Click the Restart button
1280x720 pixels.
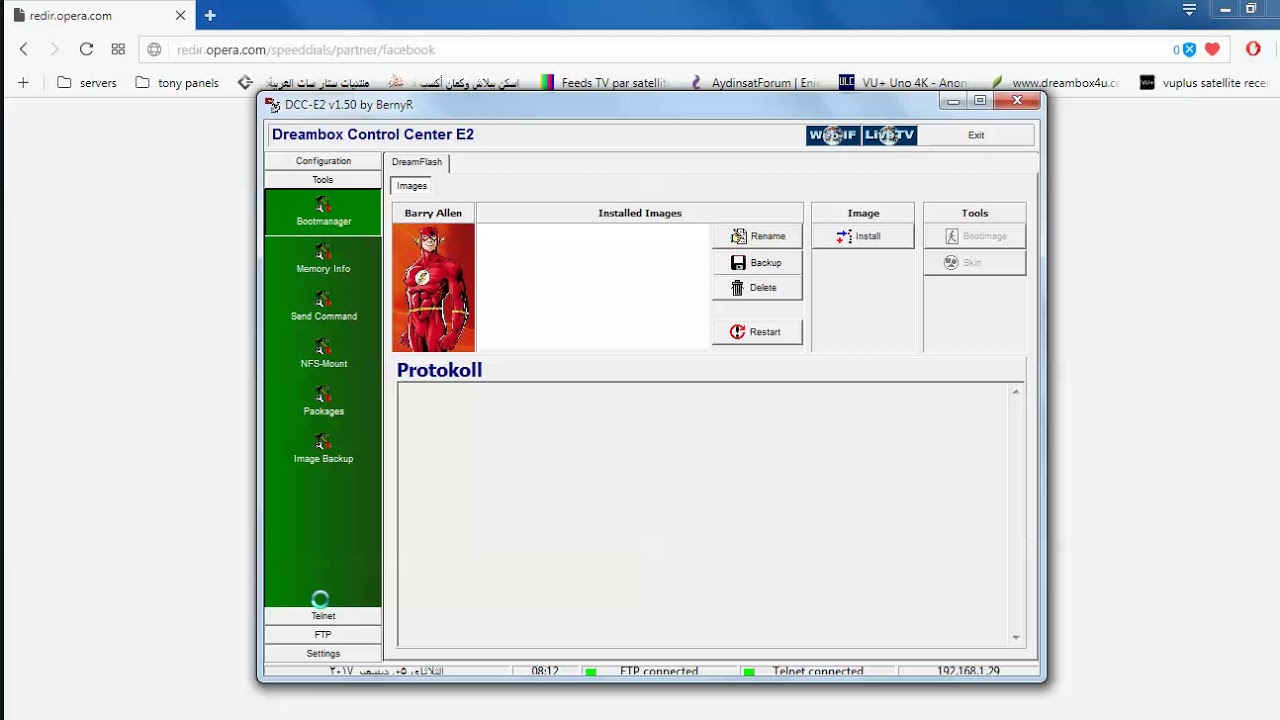pyautogui.click(x=757, y=332)
